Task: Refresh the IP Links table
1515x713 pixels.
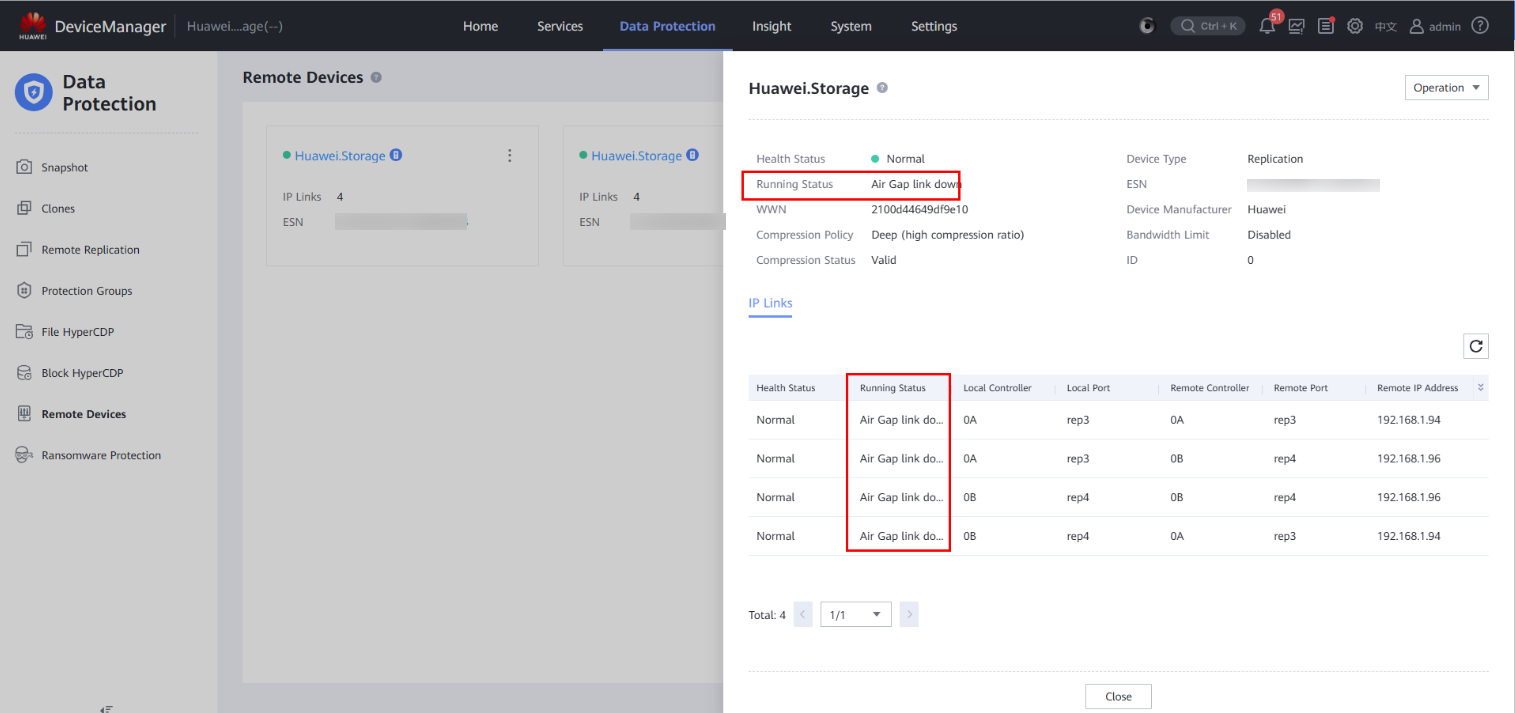Action: (x=1475, y=346)
